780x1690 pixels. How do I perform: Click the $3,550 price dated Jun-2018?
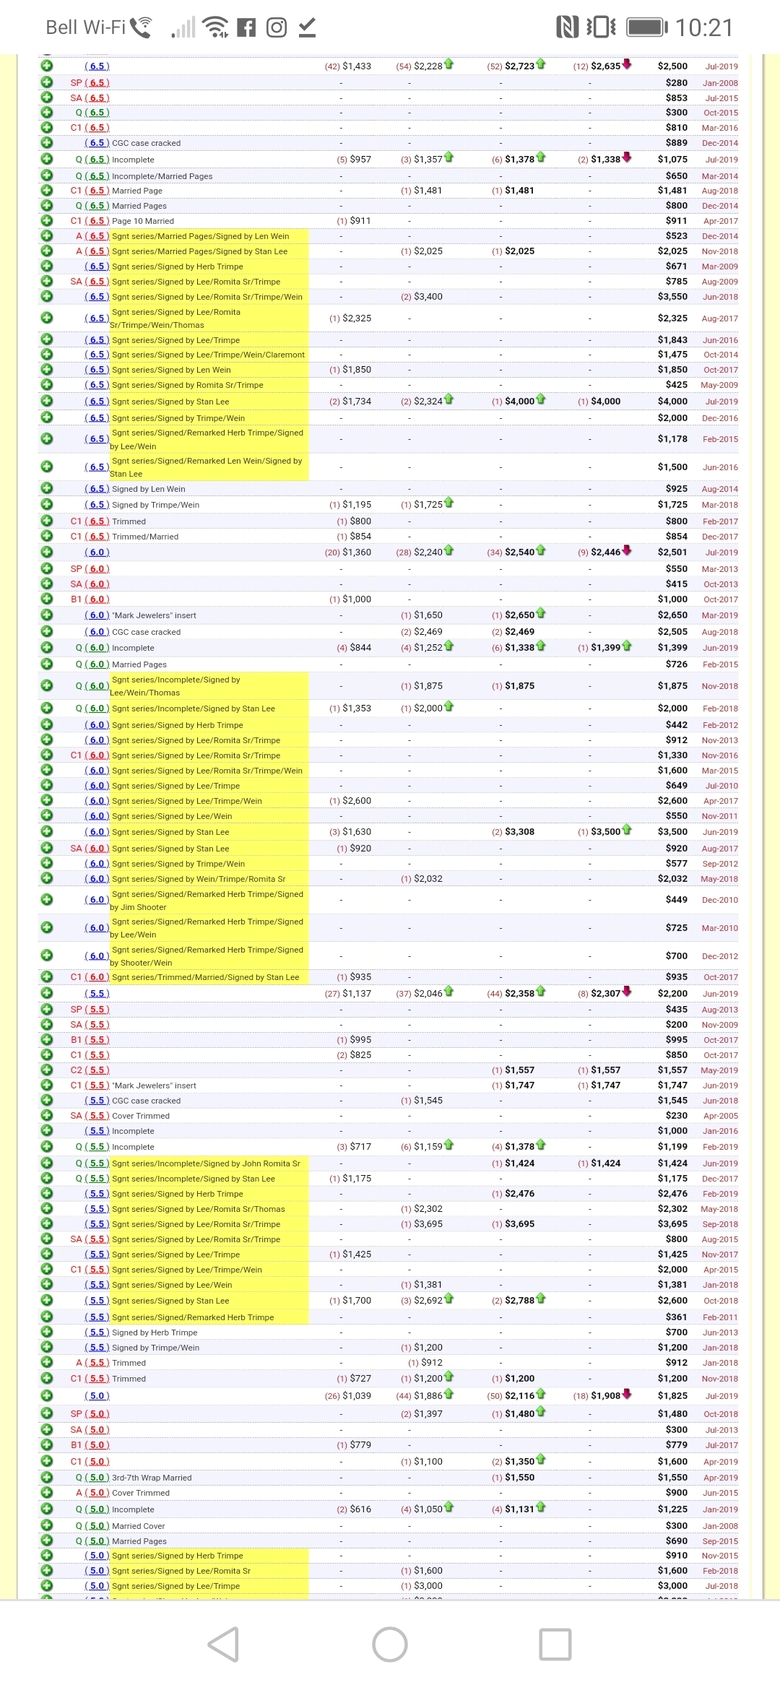click(672, 296)
